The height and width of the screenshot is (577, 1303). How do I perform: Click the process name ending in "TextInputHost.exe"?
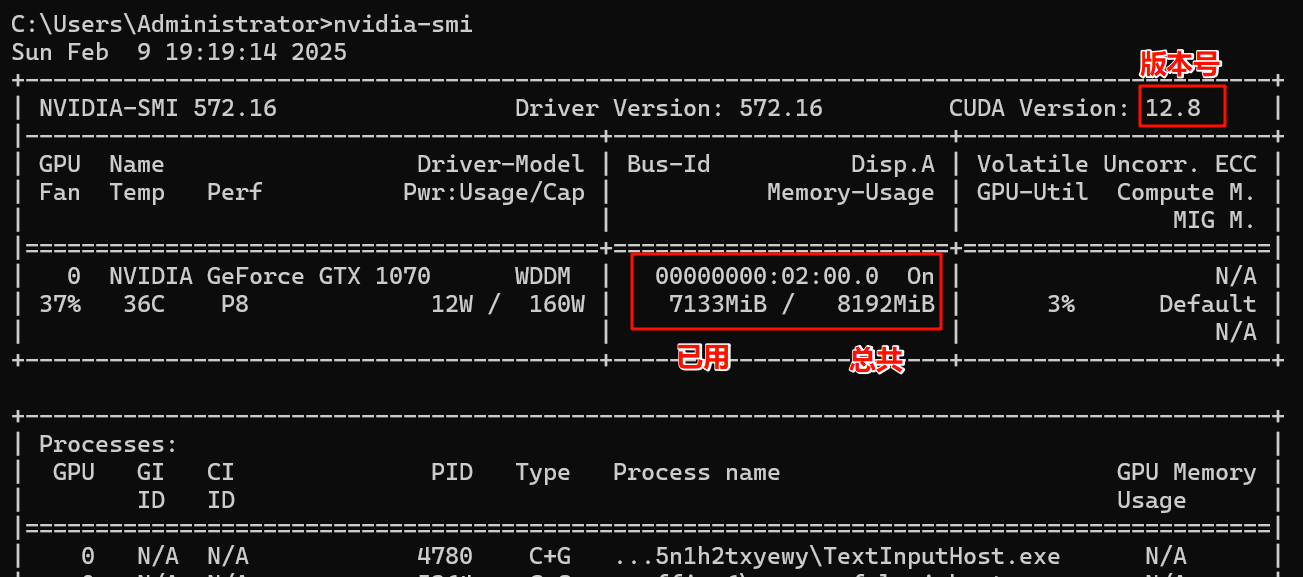[x=836, y=556]
